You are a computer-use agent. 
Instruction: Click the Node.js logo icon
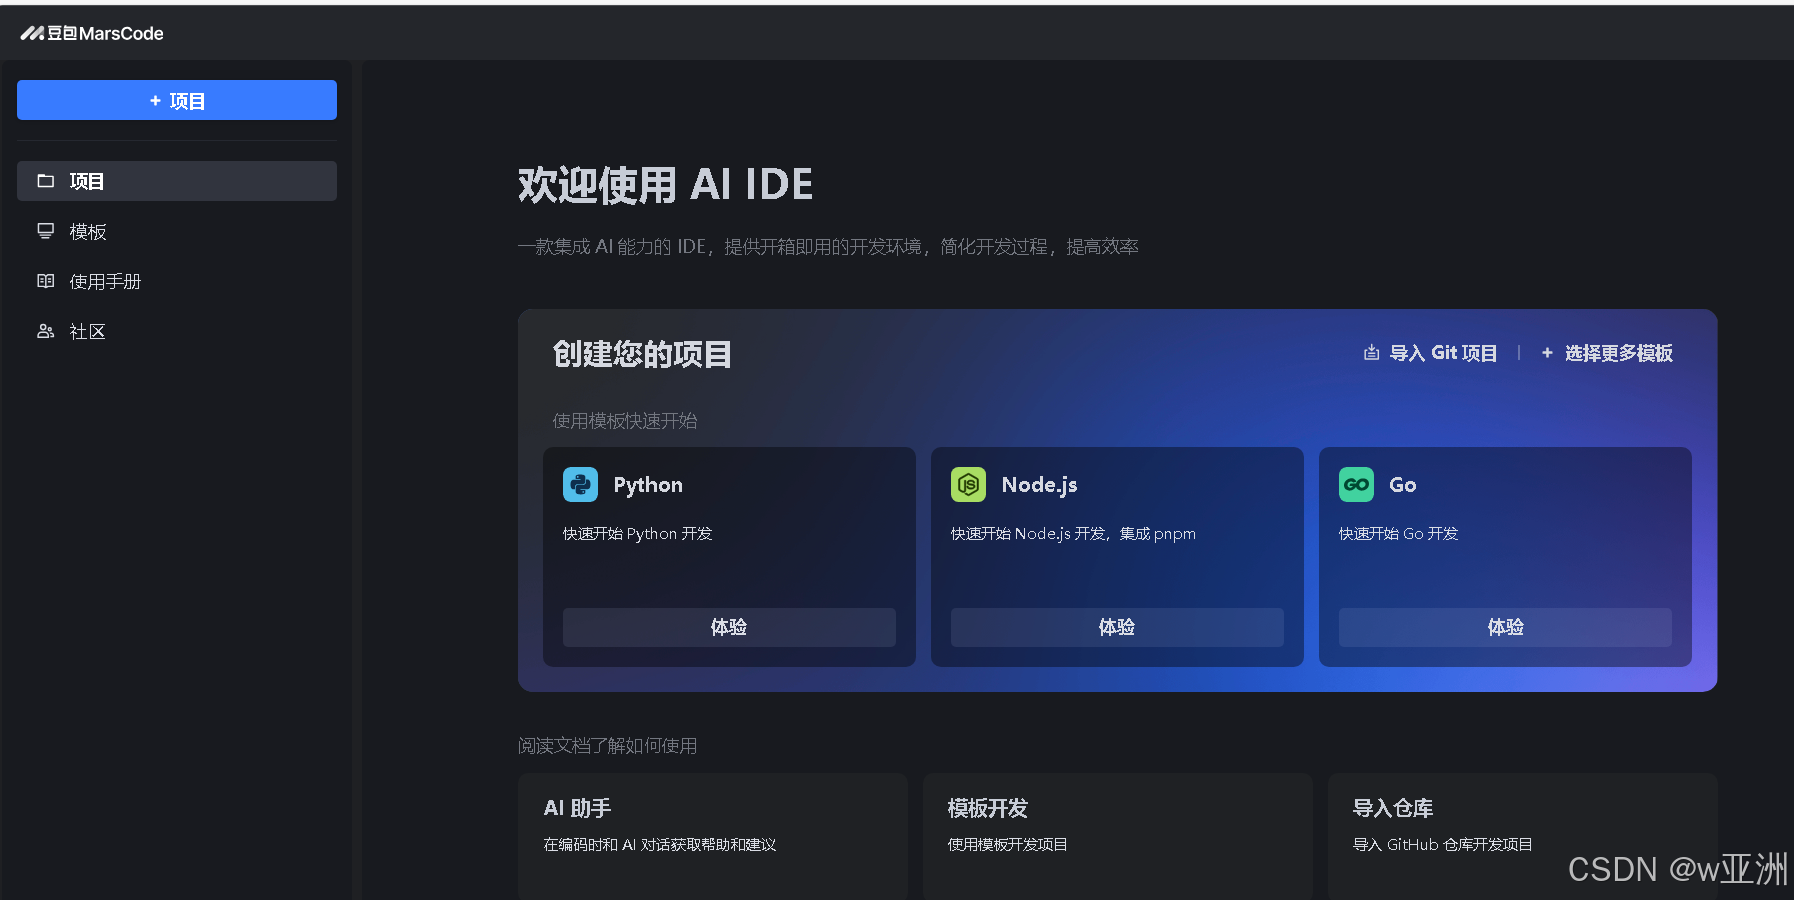(969, 485)
